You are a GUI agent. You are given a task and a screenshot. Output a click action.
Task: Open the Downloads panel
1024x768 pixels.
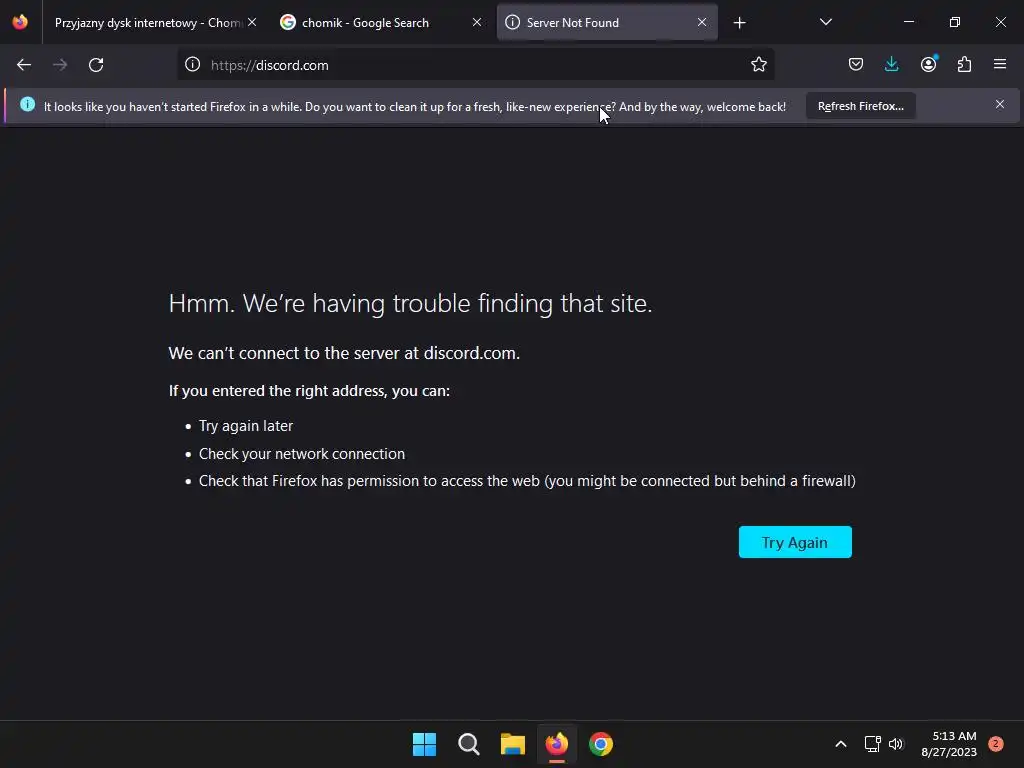tap(891, 65)
